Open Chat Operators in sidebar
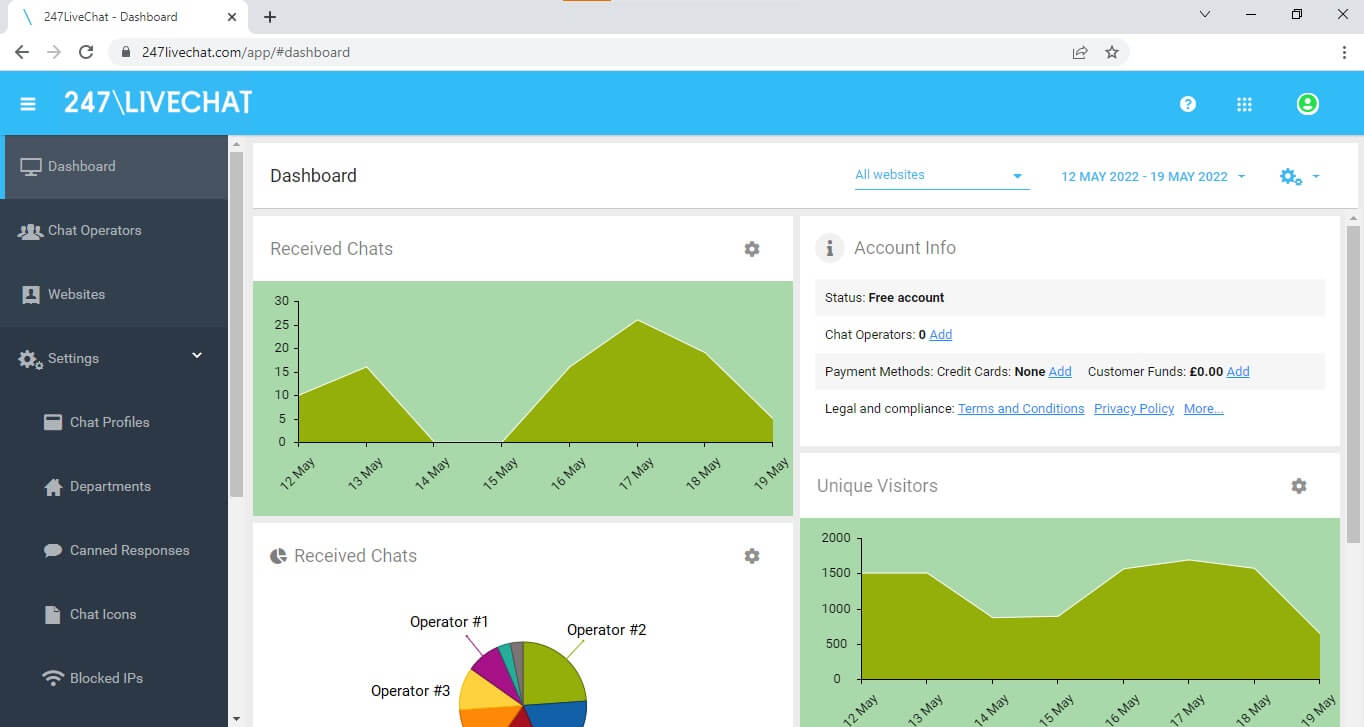Screen dimensions: 1364x727 (x=114, y=231)
